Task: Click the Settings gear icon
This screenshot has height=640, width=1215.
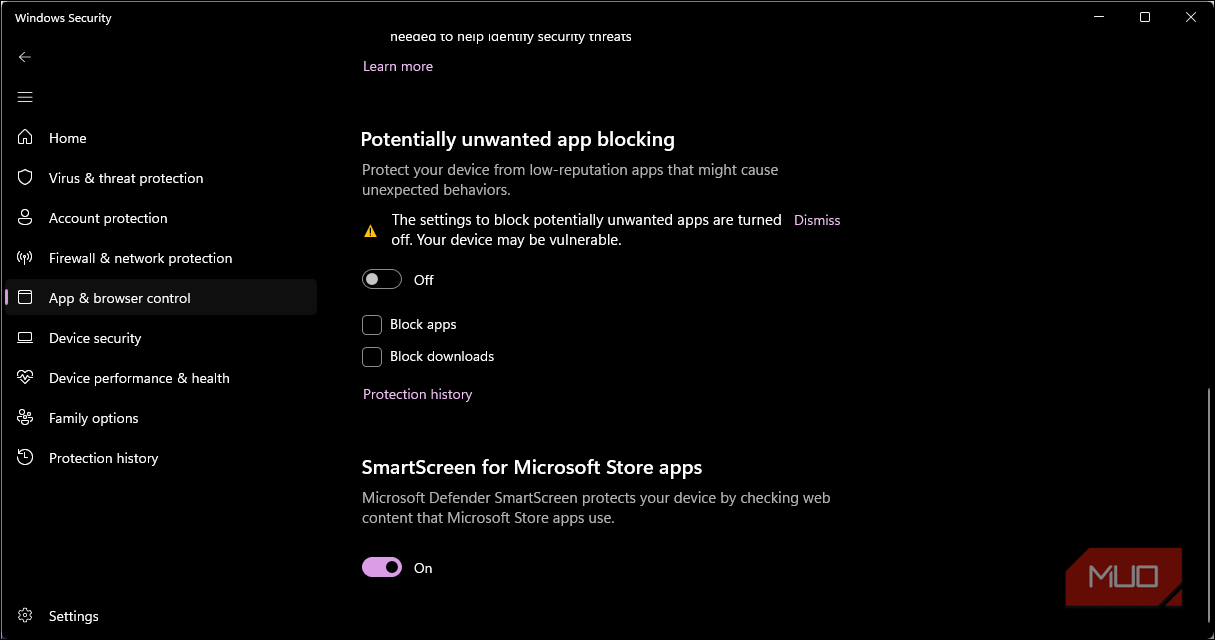Action: point(26,616)
